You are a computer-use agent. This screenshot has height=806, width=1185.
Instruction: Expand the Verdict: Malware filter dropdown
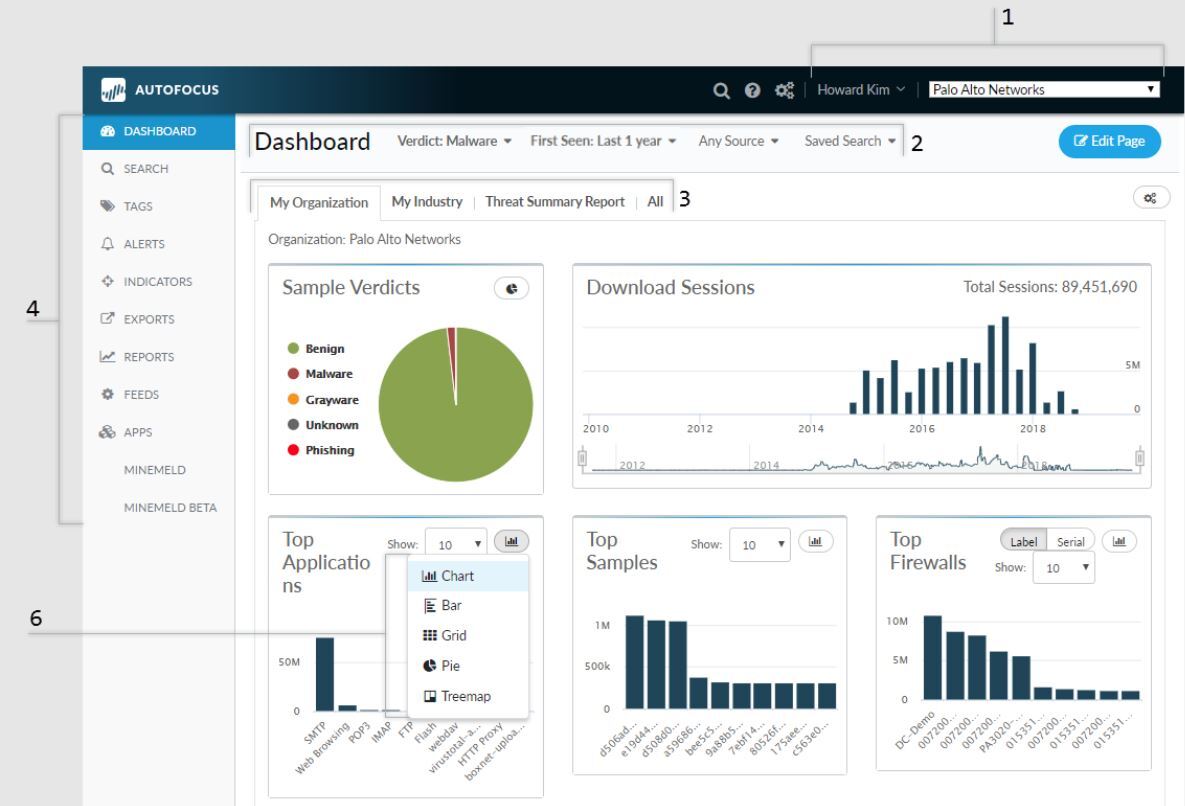coord(455,142)
